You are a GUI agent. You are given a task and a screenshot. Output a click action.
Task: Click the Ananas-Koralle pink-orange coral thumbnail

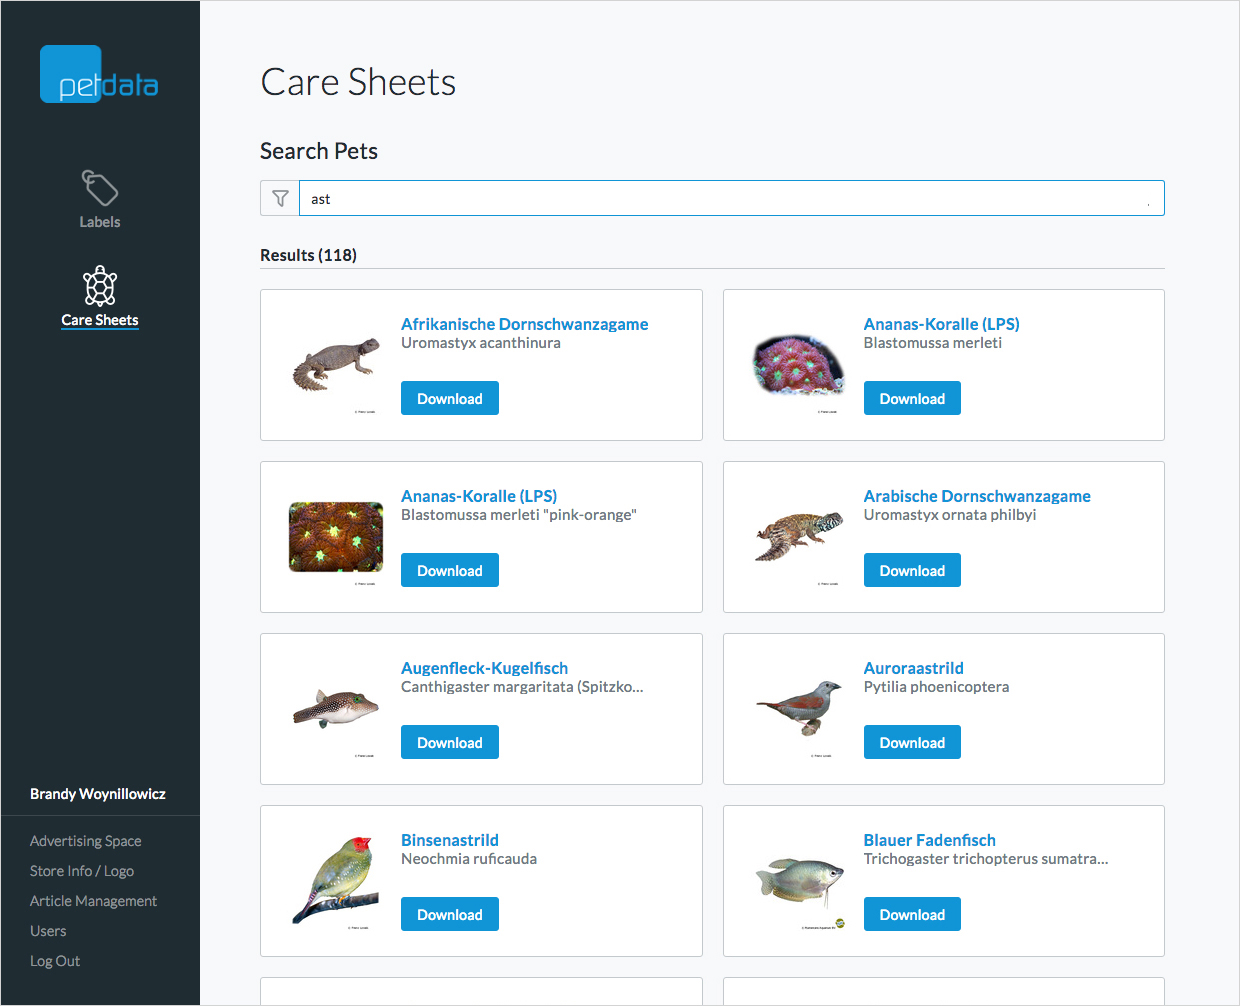coord(336,537)
